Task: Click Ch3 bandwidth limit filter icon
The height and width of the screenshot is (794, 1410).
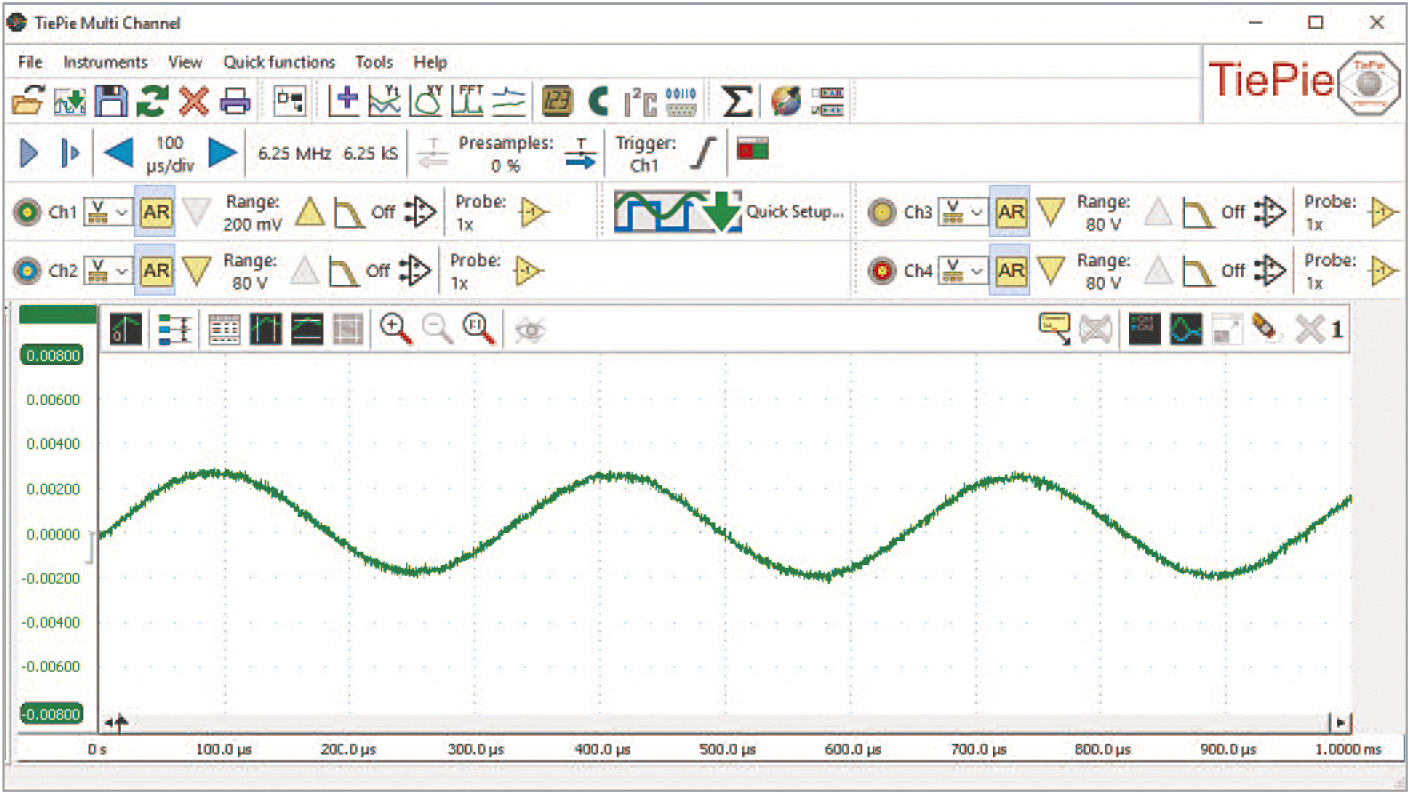Action: coord(1199,212)
